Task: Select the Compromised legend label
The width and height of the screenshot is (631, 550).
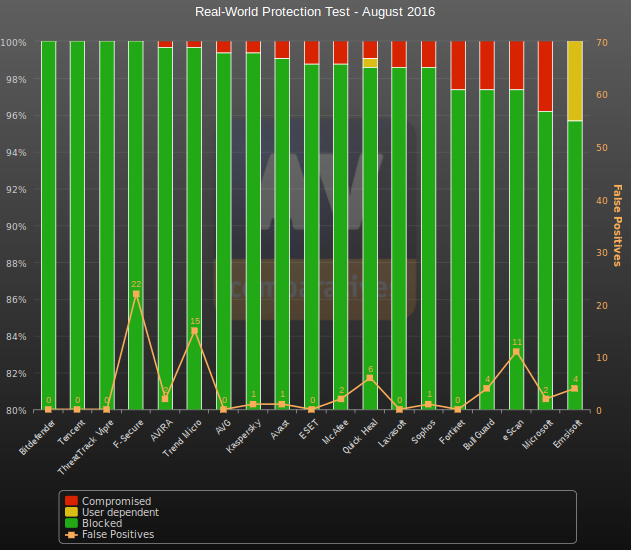Action: (117, 501)
